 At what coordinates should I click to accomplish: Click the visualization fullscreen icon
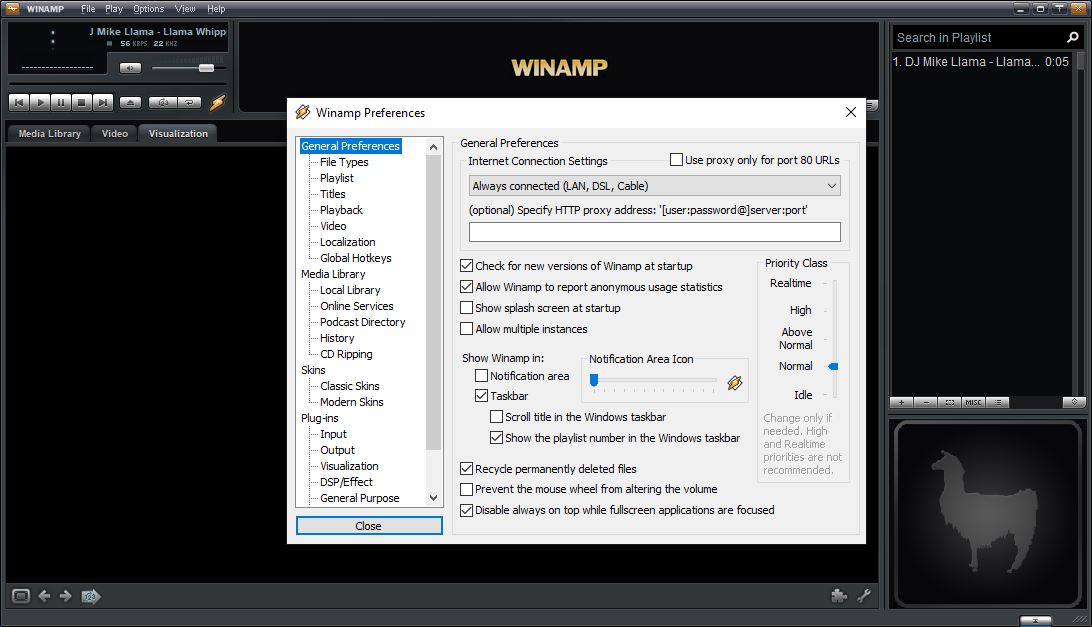pyautogui.click(x=21, y=596)
